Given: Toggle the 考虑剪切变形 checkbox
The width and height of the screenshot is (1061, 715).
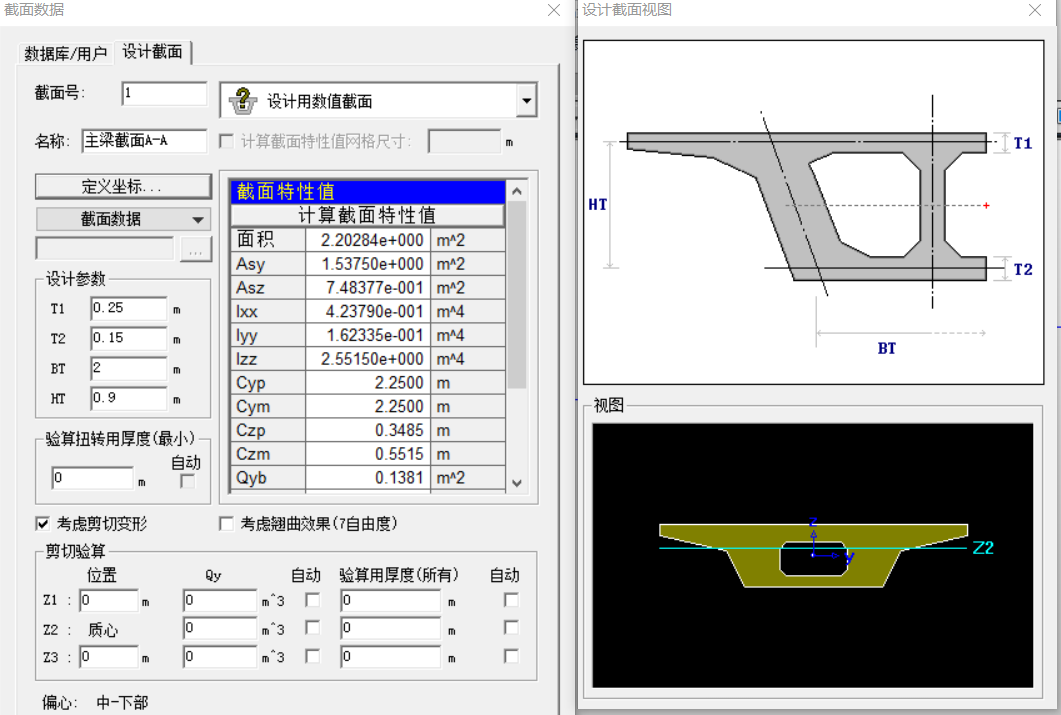Looking at the screenshot, I should click(43, 524).
